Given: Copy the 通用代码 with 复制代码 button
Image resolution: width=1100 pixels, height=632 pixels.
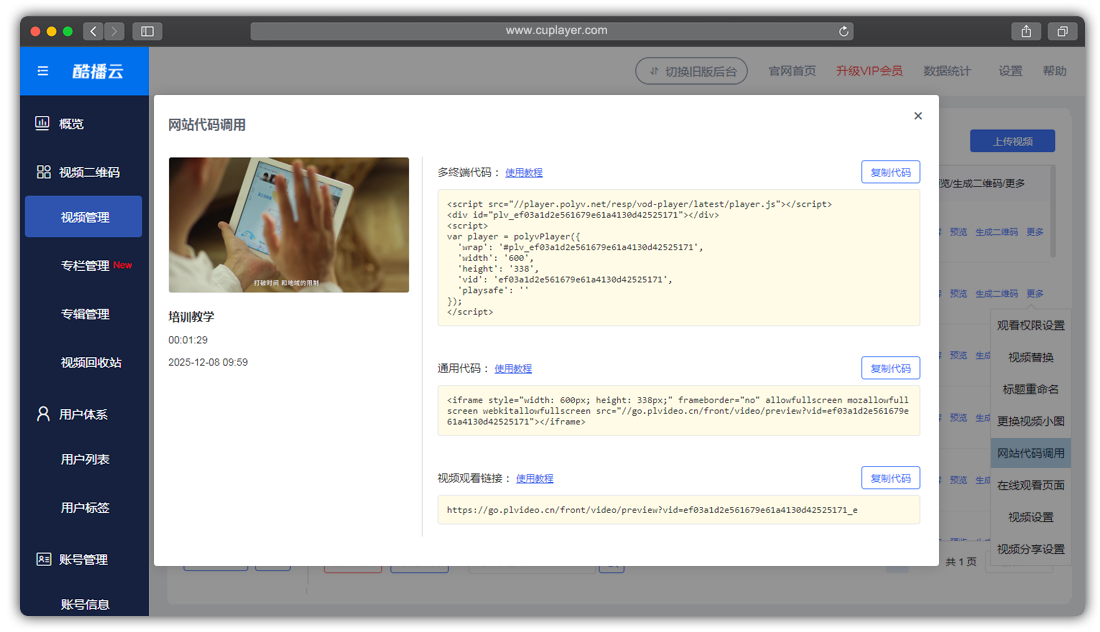Looking at the screenshot, I should pos(890,368).
